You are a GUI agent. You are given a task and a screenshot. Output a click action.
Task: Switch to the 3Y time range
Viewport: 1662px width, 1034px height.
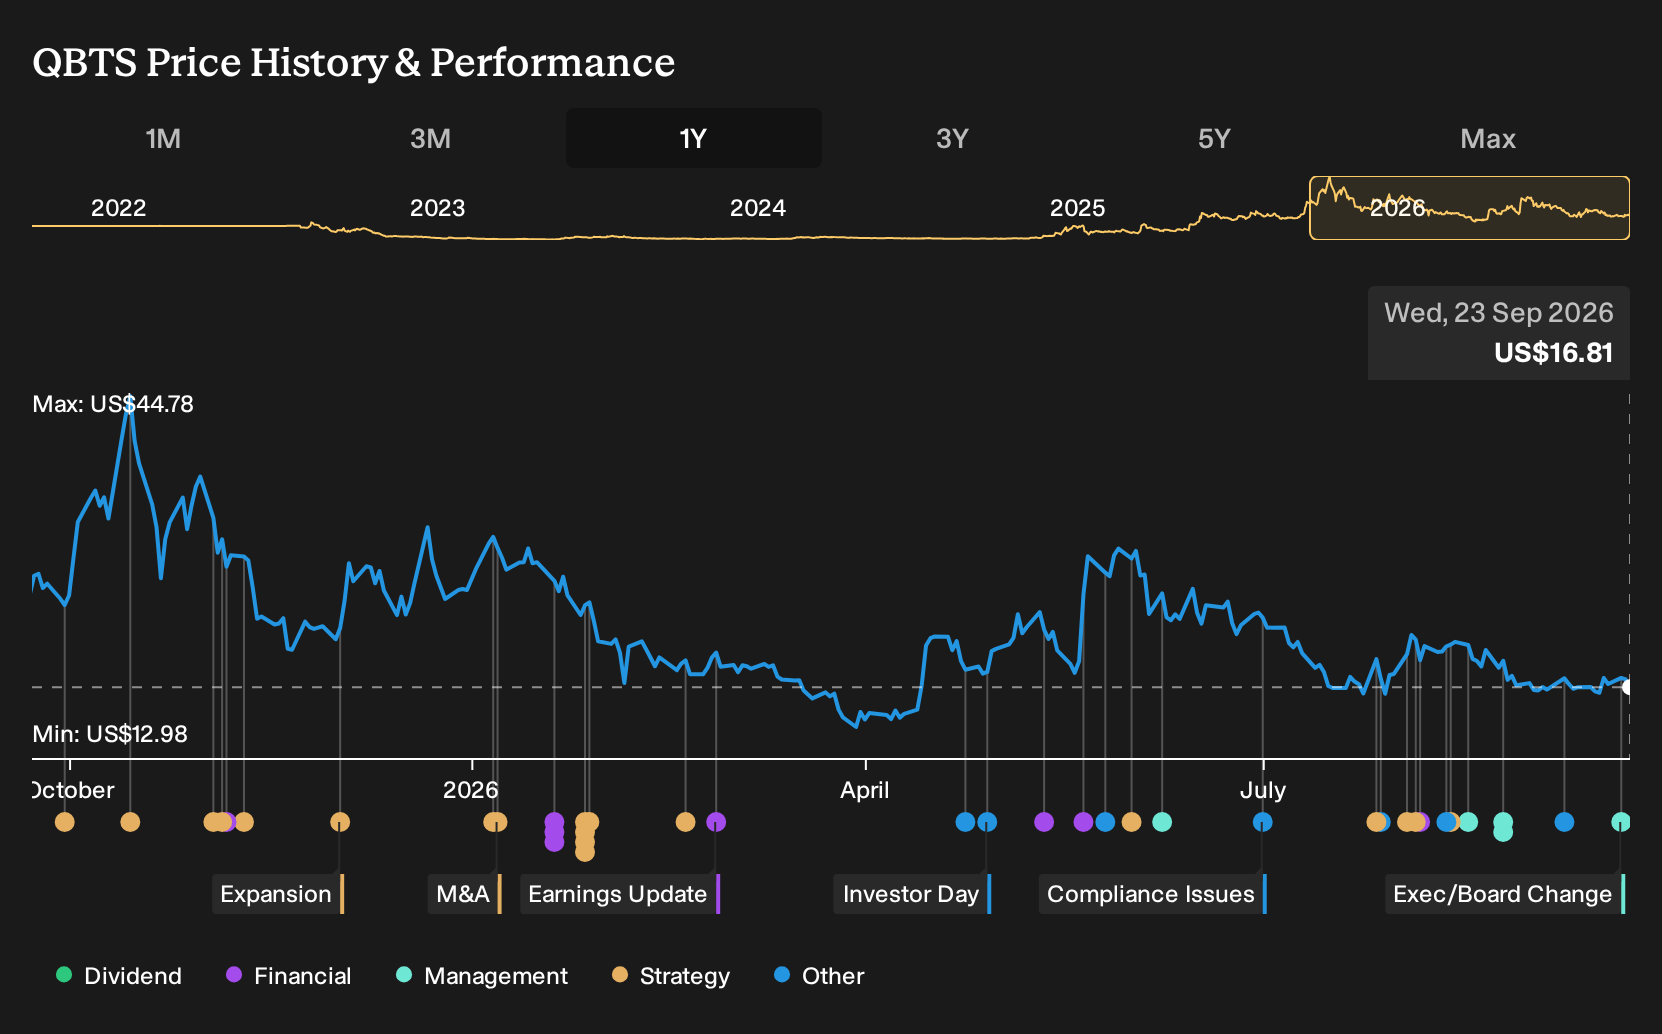click(x=952, y=138)
